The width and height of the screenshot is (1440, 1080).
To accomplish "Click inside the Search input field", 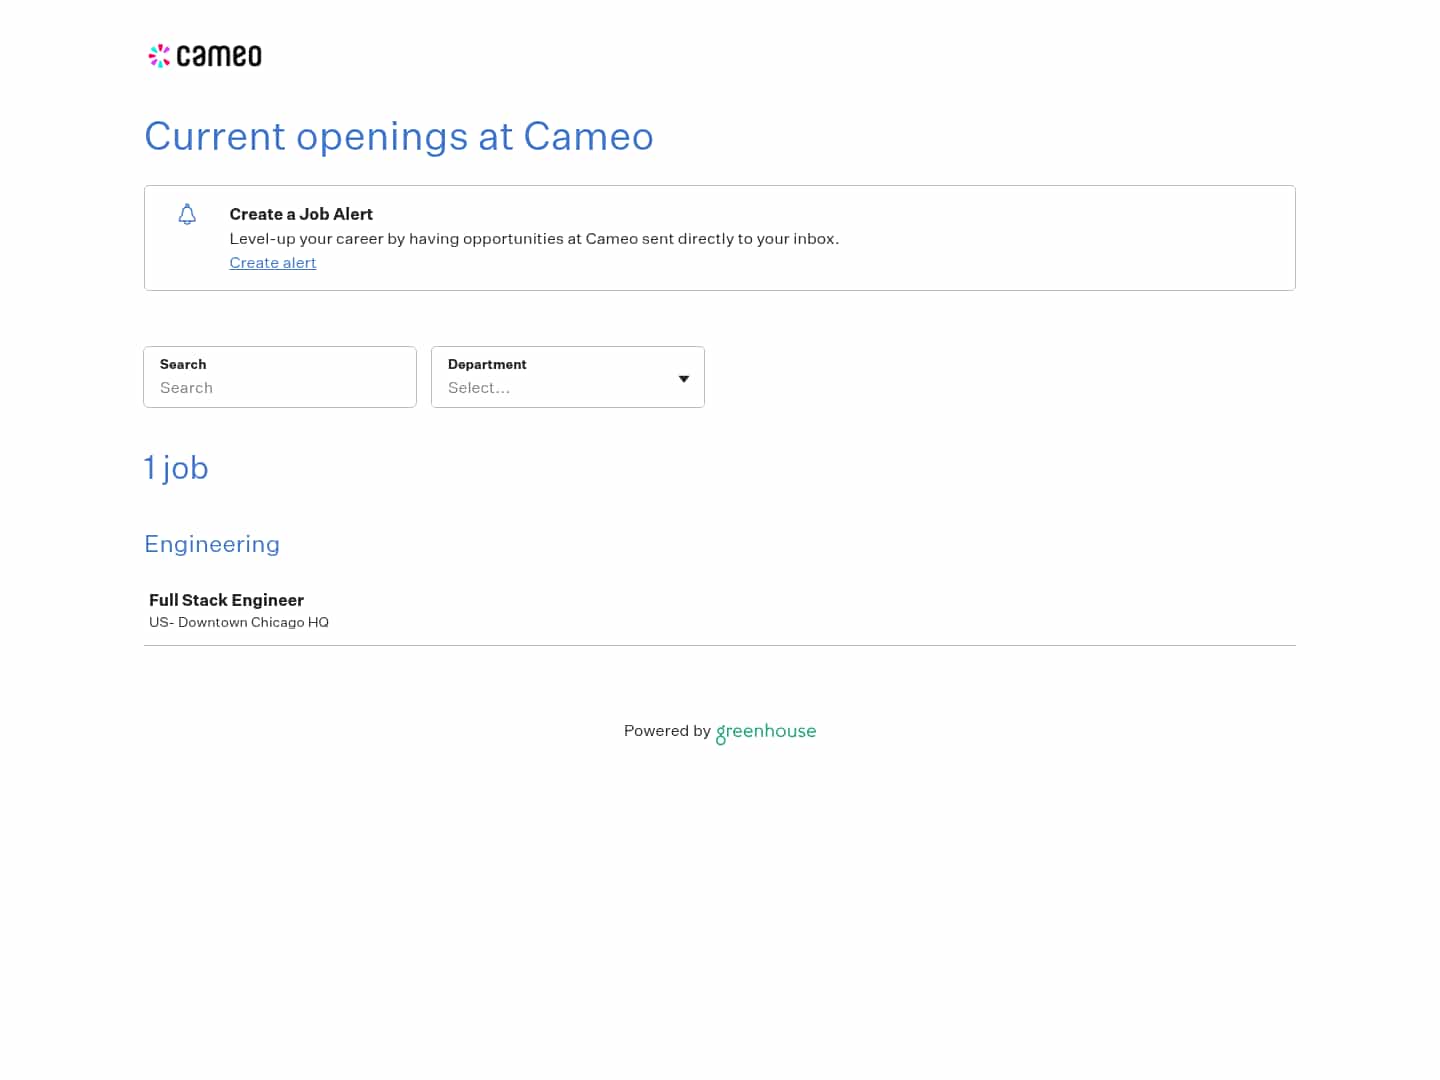I will [280, 388].
